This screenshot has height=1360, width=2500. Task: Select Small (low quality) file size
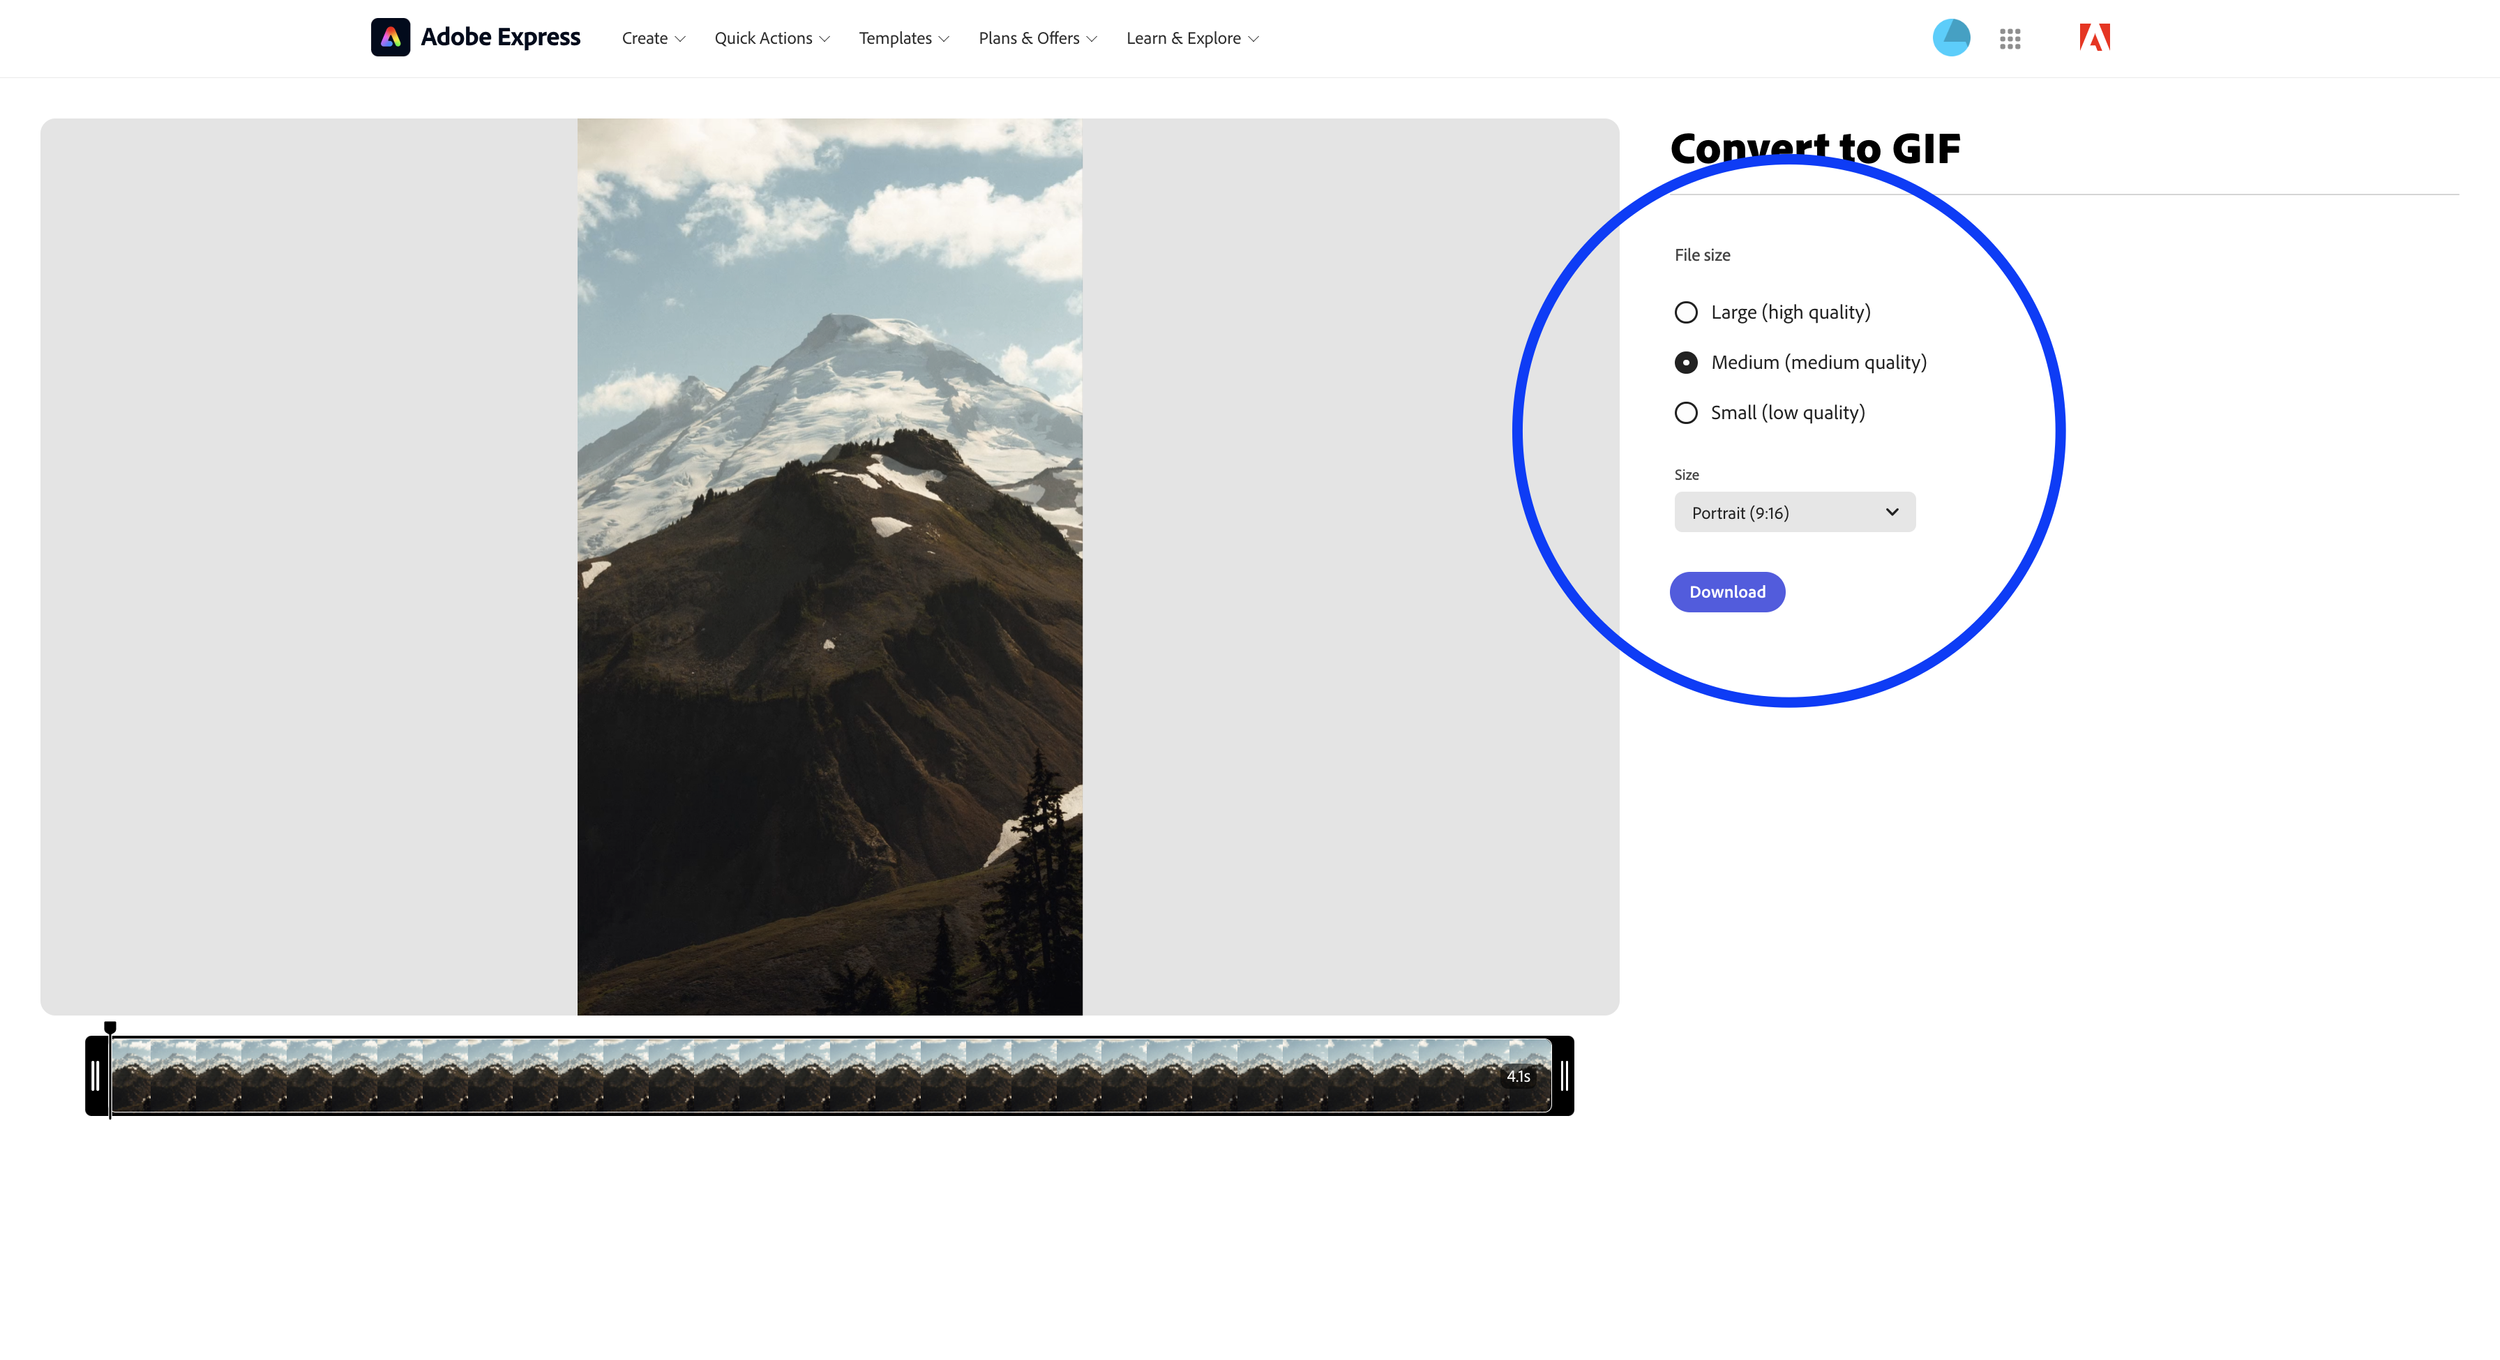click(x=1769, y=412)
